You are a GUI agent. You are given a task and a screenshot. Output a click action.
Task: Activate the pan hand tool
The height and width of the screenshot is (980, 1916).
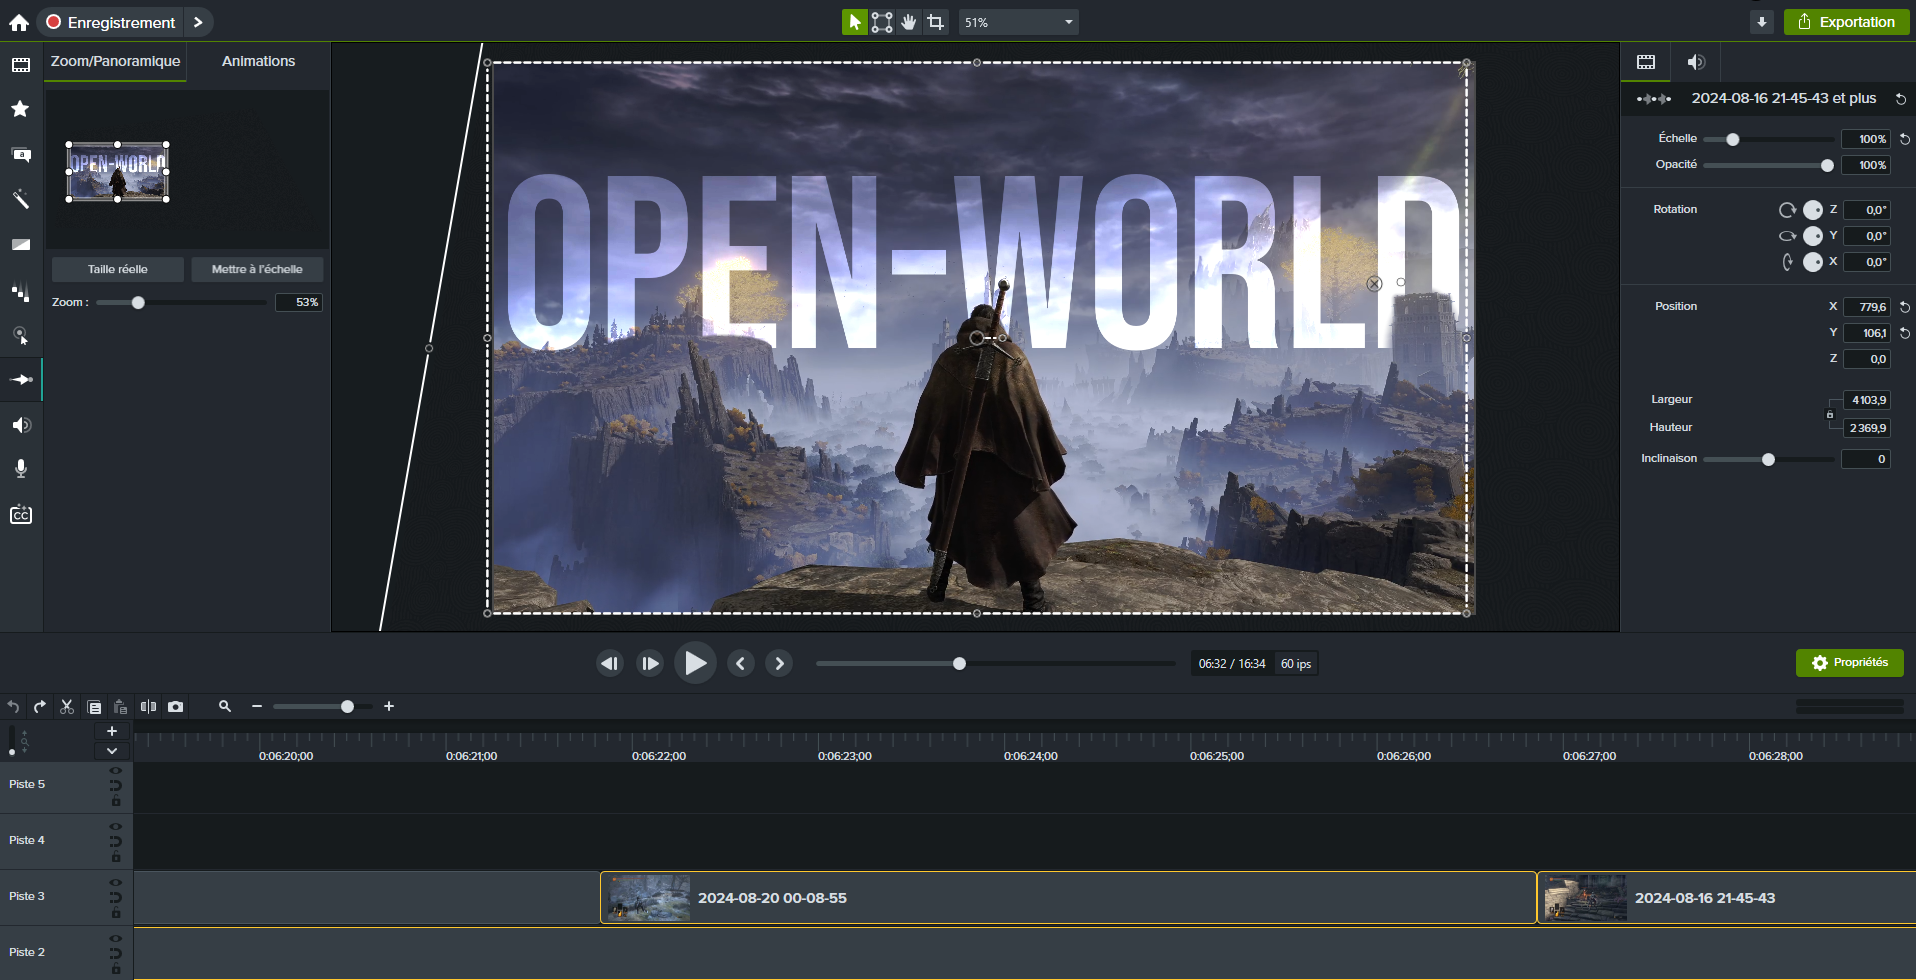(x=908, y=22)
